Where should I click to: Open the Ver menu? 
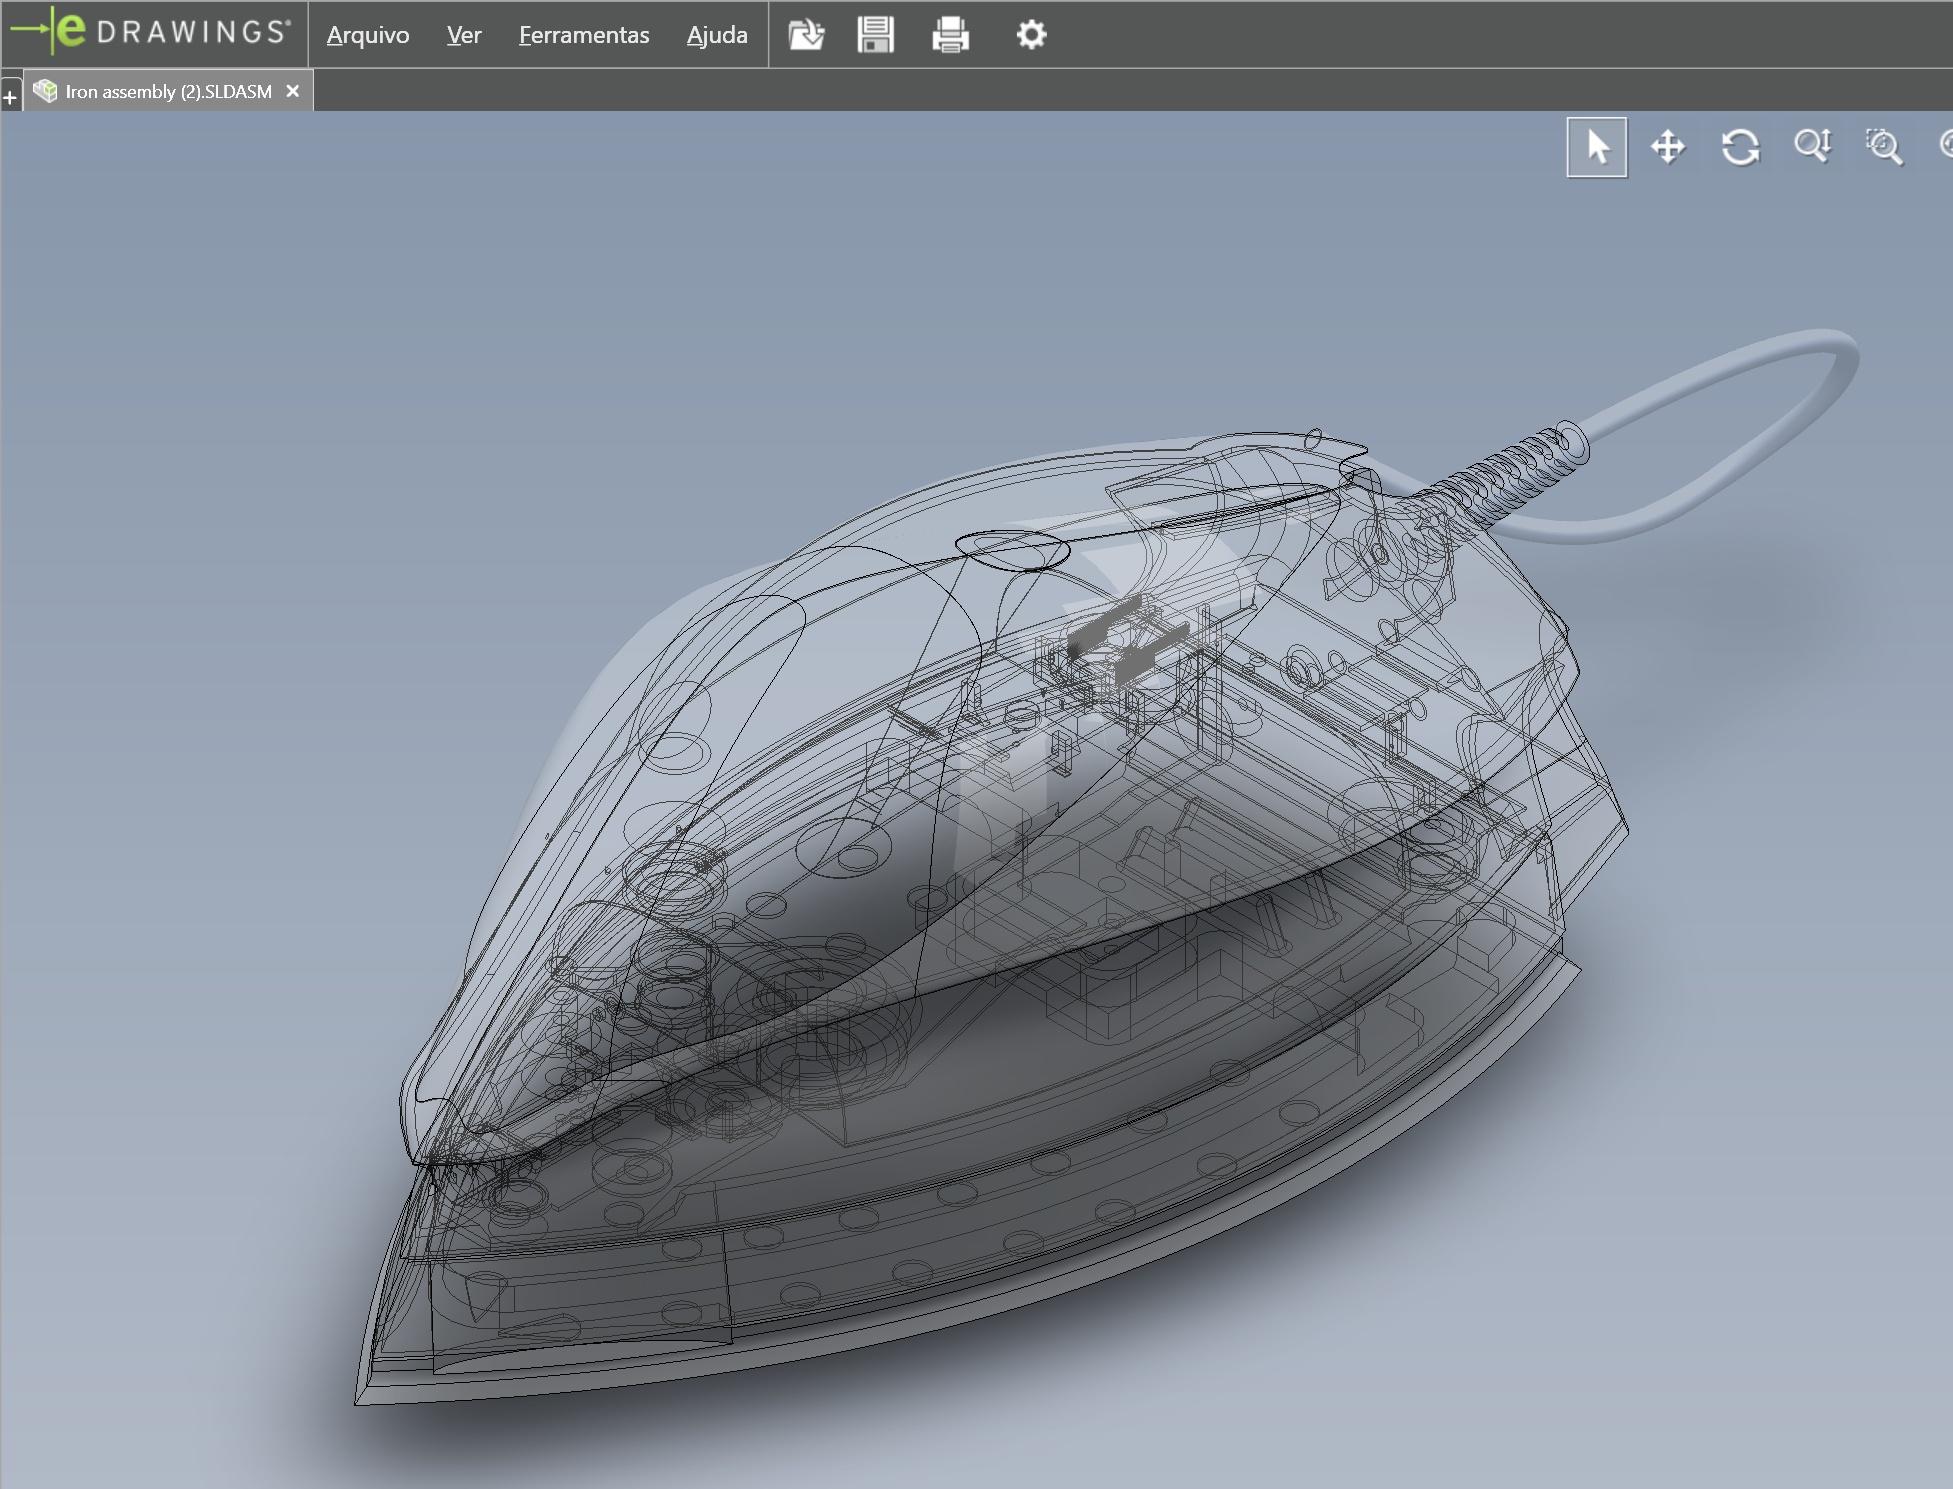[x=464, y=35]
